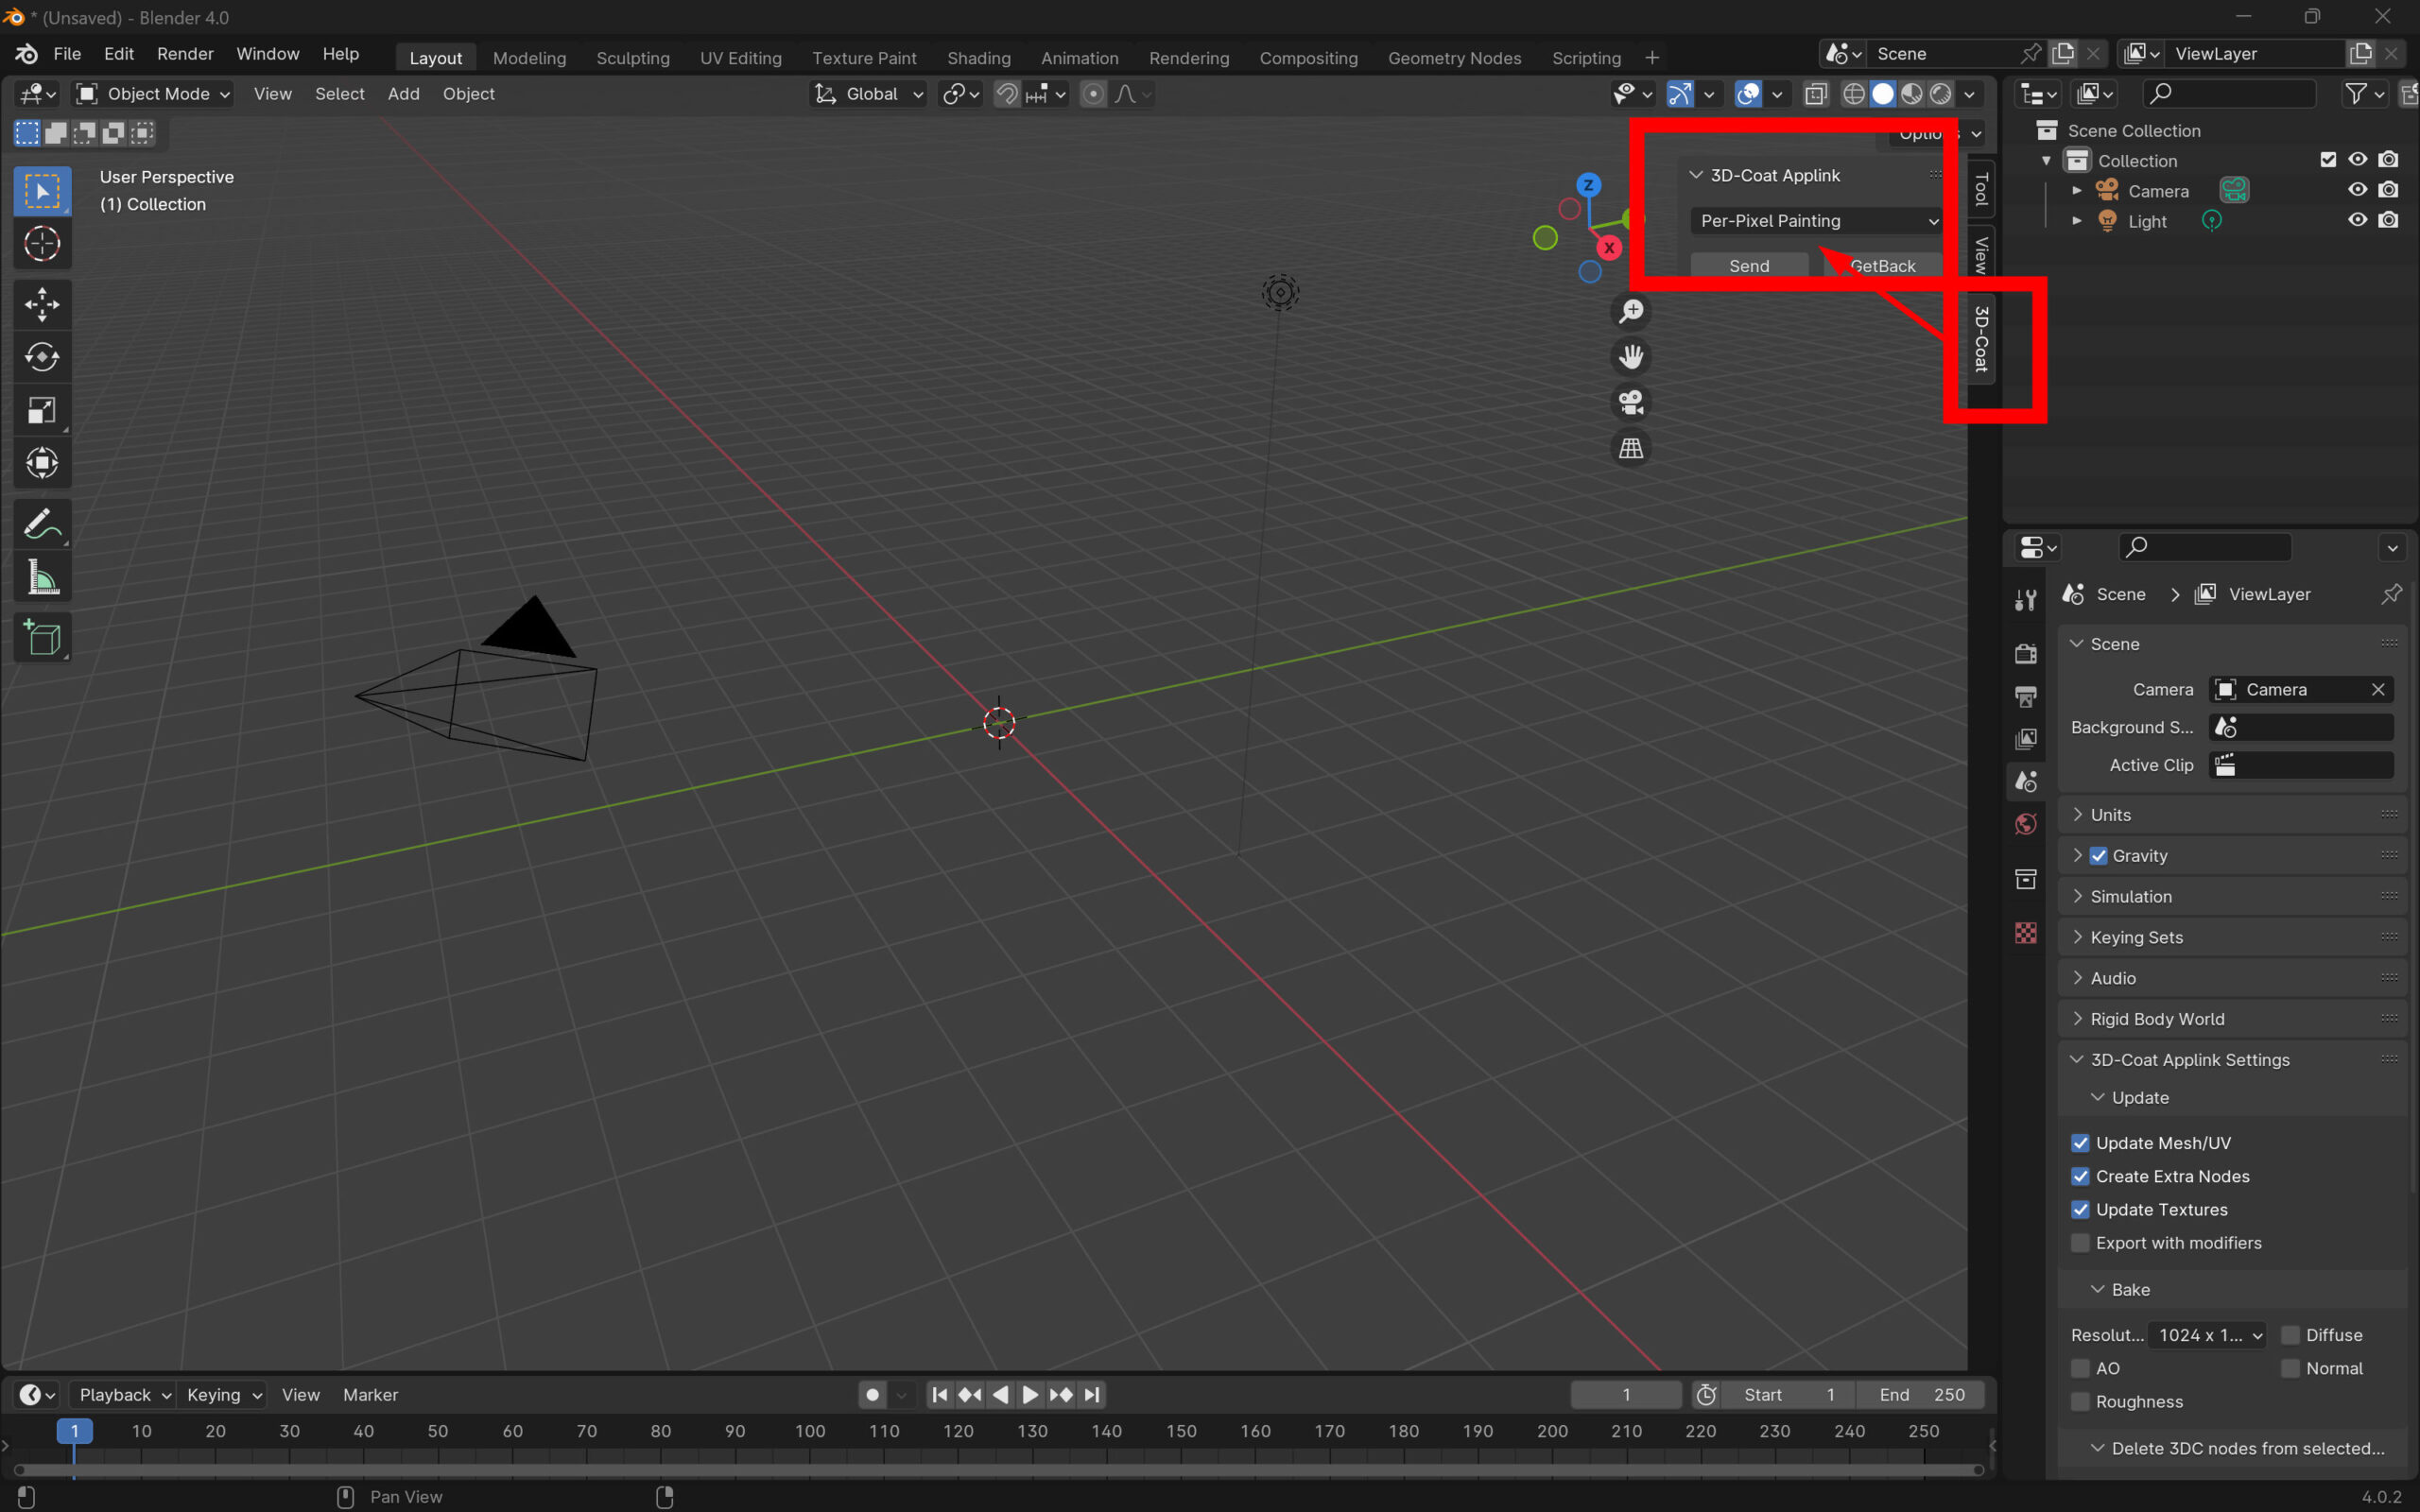Screen dimensions: 2420x1512
Task: Click the End frame field showing 250
Action: 1921,1395
